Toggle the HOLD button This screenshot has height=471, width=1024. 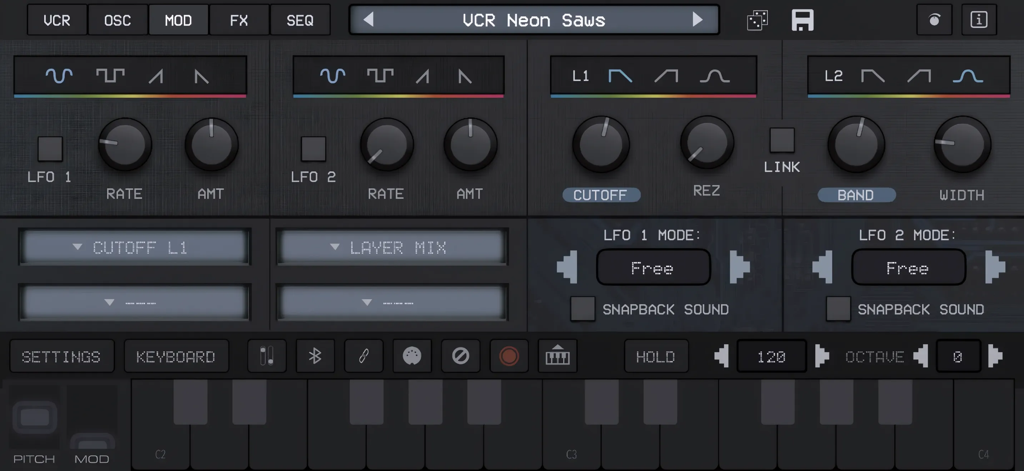point(656,357)
